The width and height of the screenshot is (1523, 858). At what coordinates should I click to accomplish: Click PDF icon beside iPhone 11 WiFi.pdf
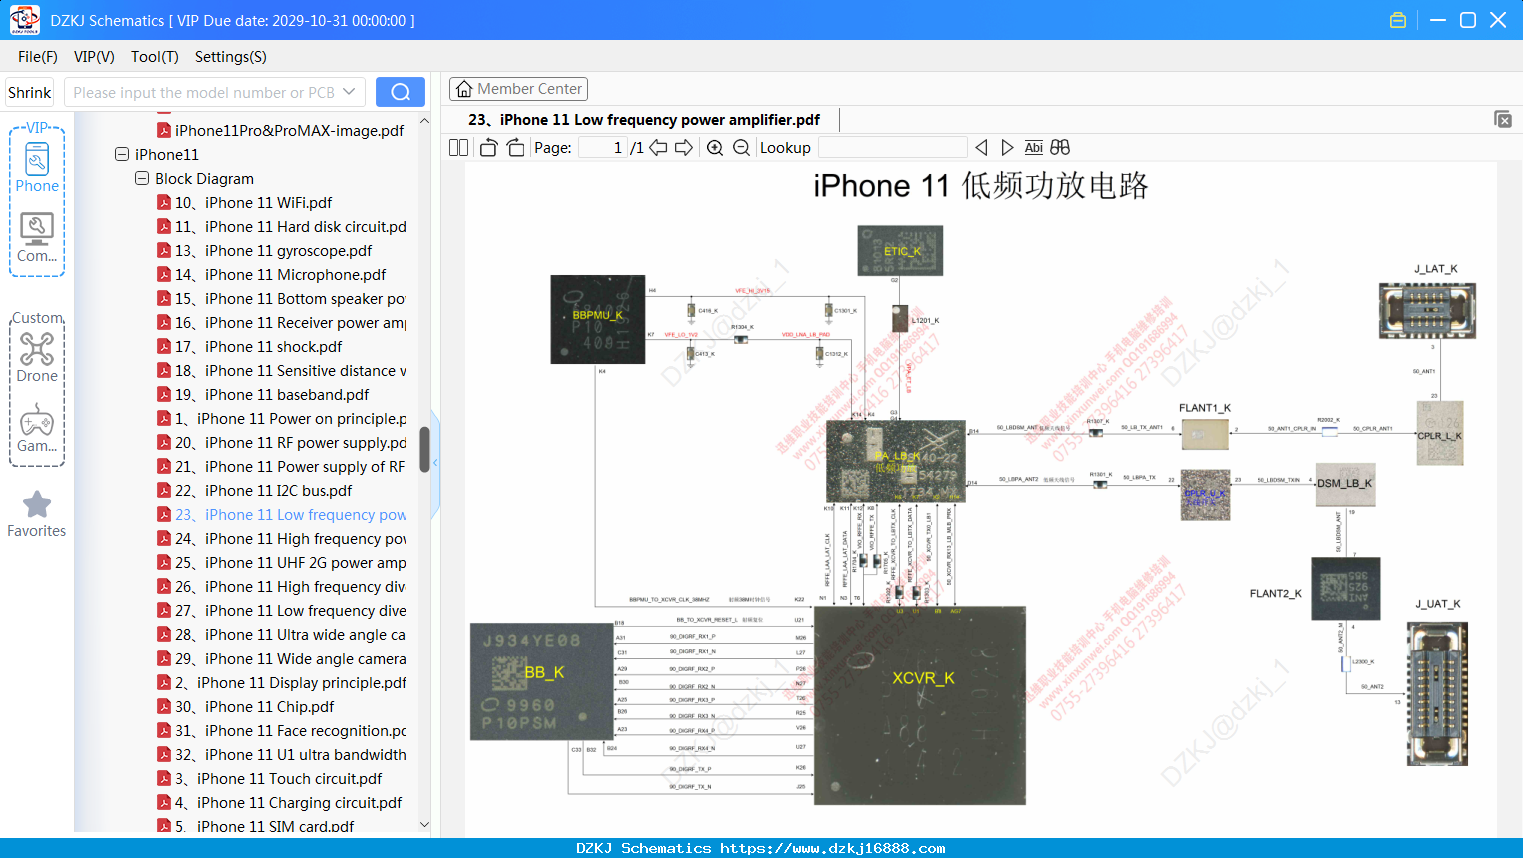(x=164, y=202)
